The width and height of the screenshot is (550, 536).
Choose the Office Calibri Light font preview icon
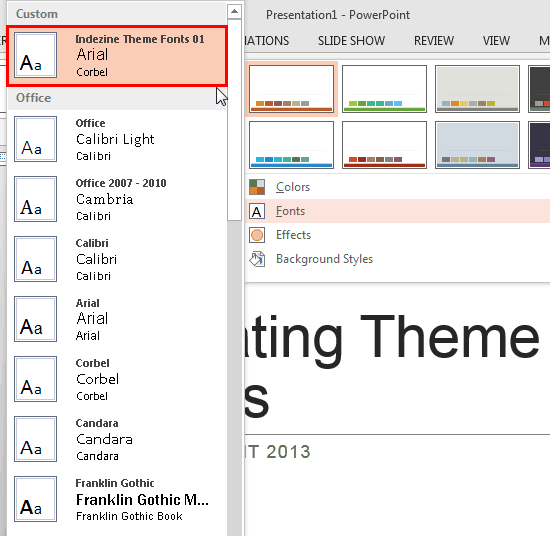[35, 139]
